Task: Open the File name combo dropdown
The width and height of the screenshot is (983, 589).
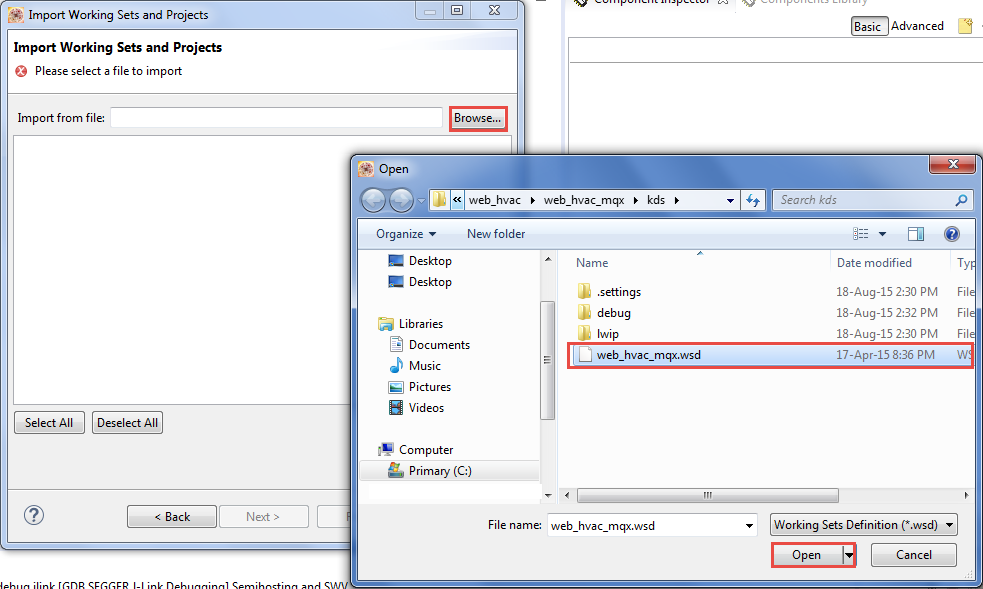Action: 749,526
